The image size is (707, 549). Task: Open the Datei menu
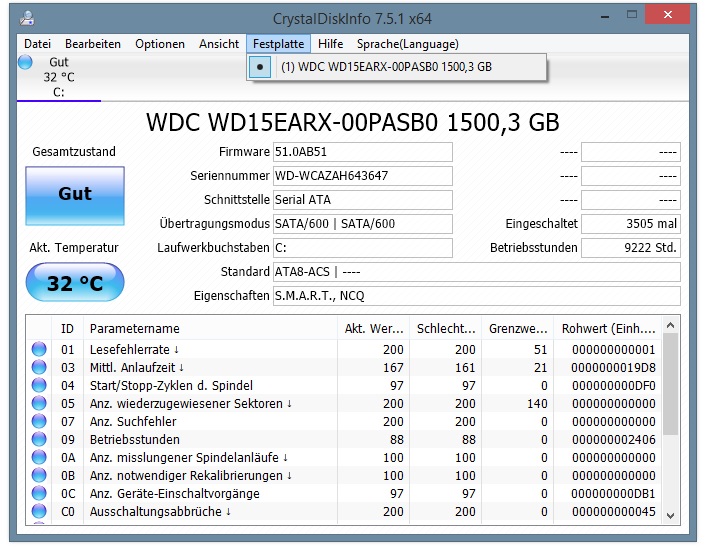point(37,44)
